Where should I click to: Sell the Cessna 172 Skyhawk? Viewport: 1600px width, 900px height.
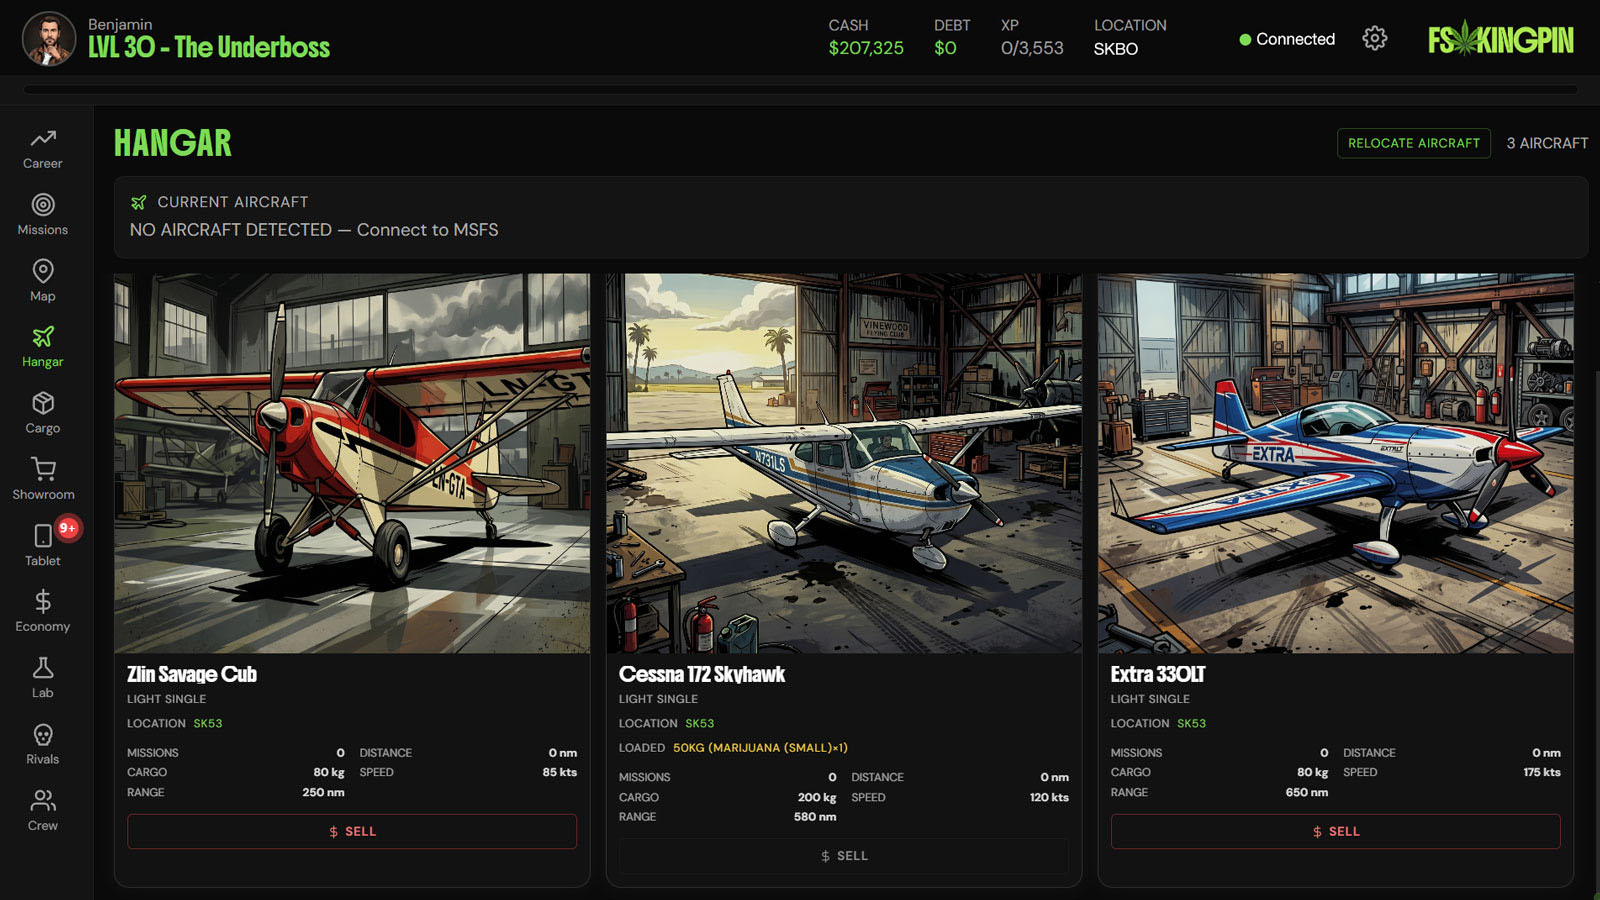click(844, 856)
